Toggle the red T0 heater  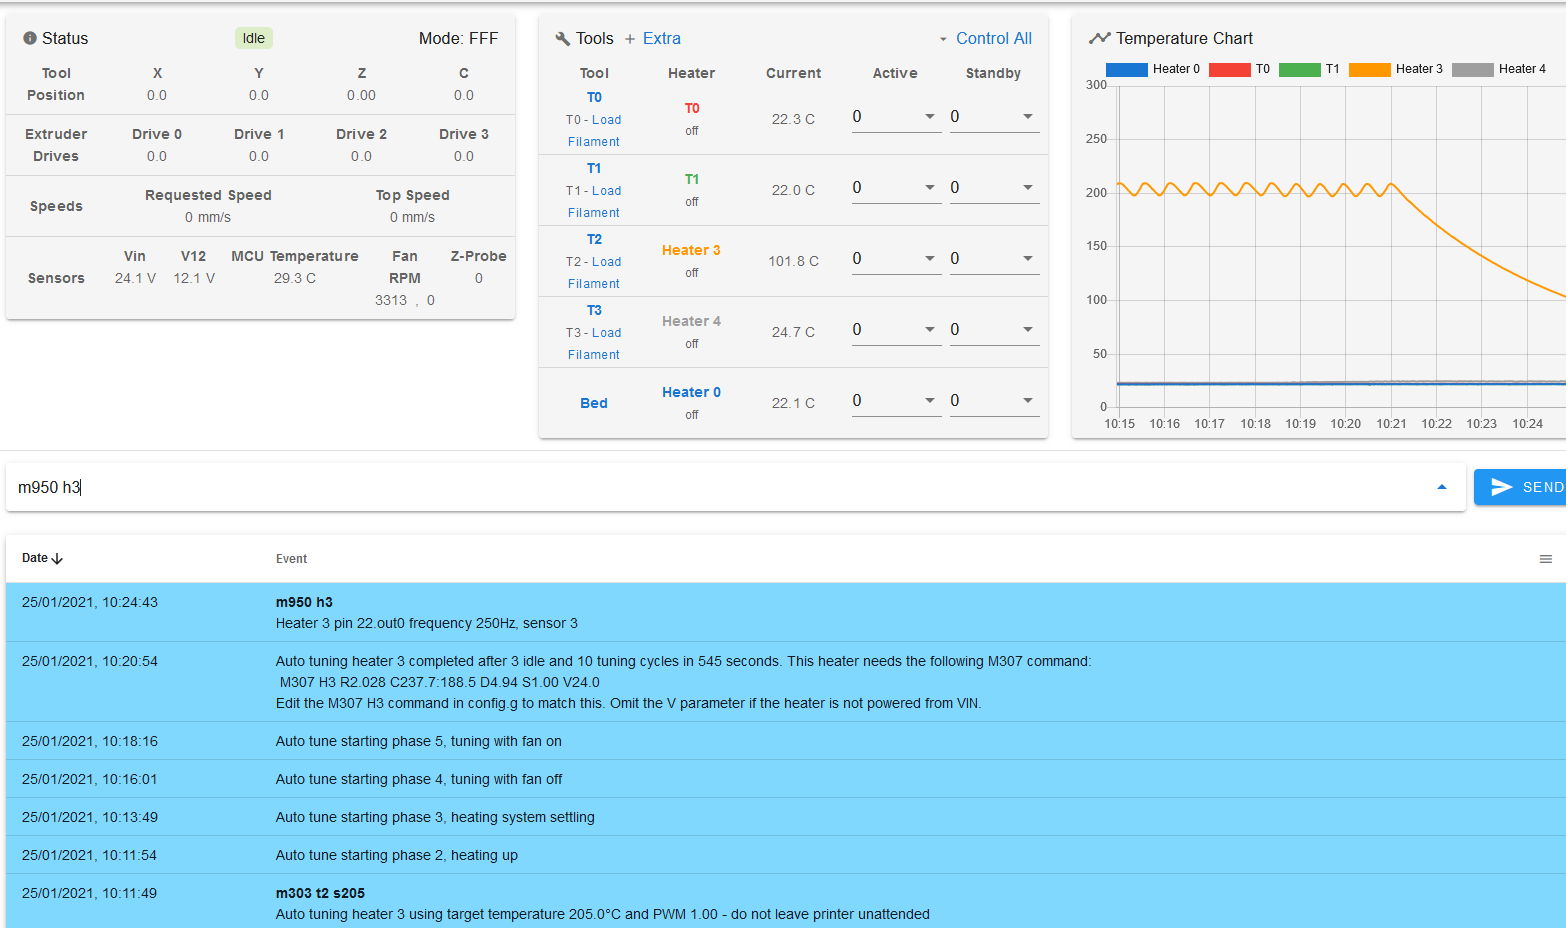coord(692,108)
